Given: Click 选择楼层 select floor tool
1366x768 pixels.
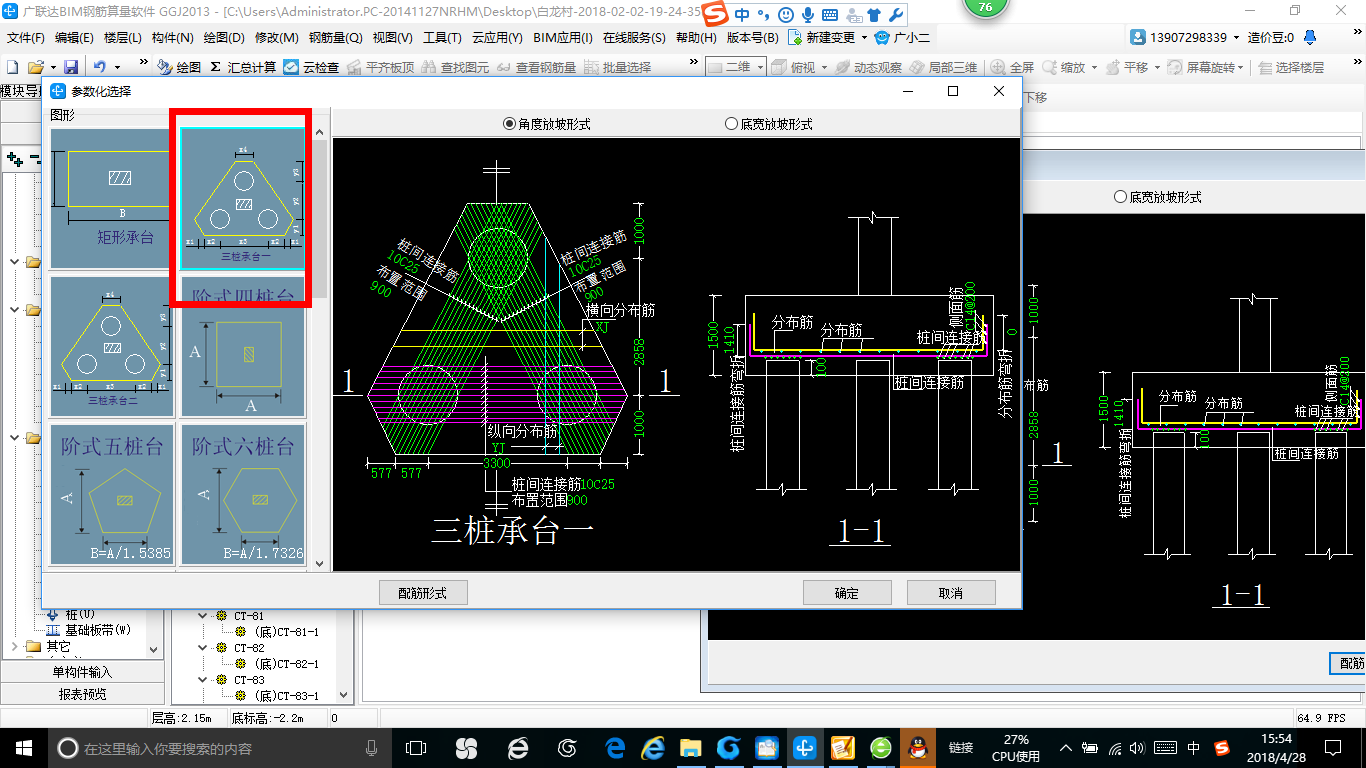Looking at the screenshot, I should coord(1291,67).
